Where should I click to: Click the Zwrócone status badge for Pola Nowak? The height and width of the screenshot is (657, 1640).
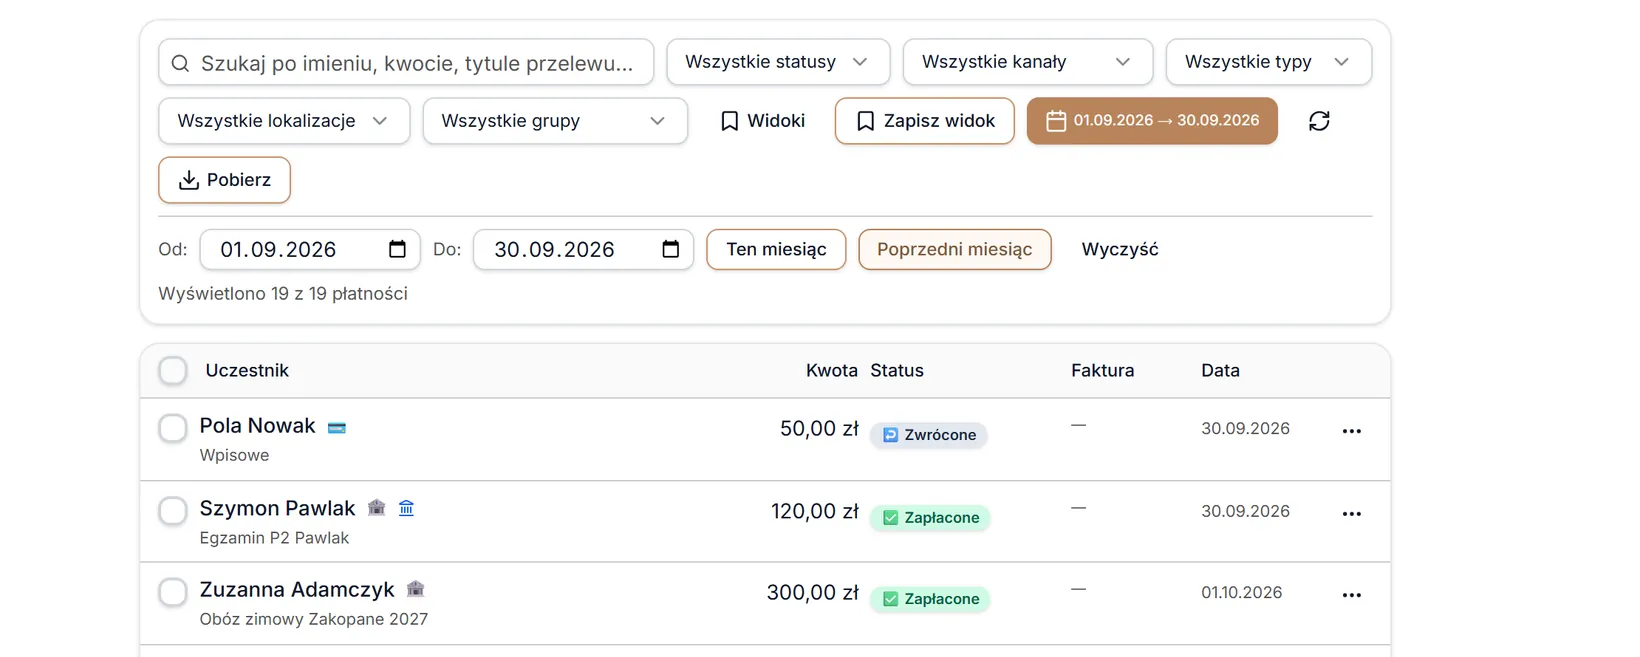pyautogui.click(x=929, y=435)
